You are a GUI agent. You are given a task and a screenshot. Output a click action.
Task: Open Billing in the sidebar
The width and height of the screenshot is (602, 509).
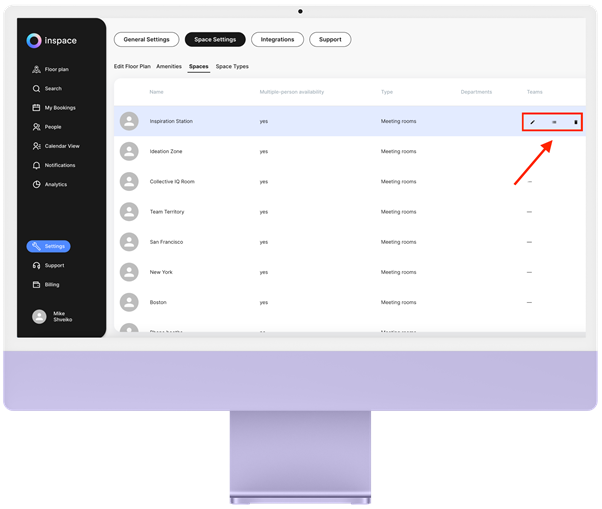coord(46,285)
